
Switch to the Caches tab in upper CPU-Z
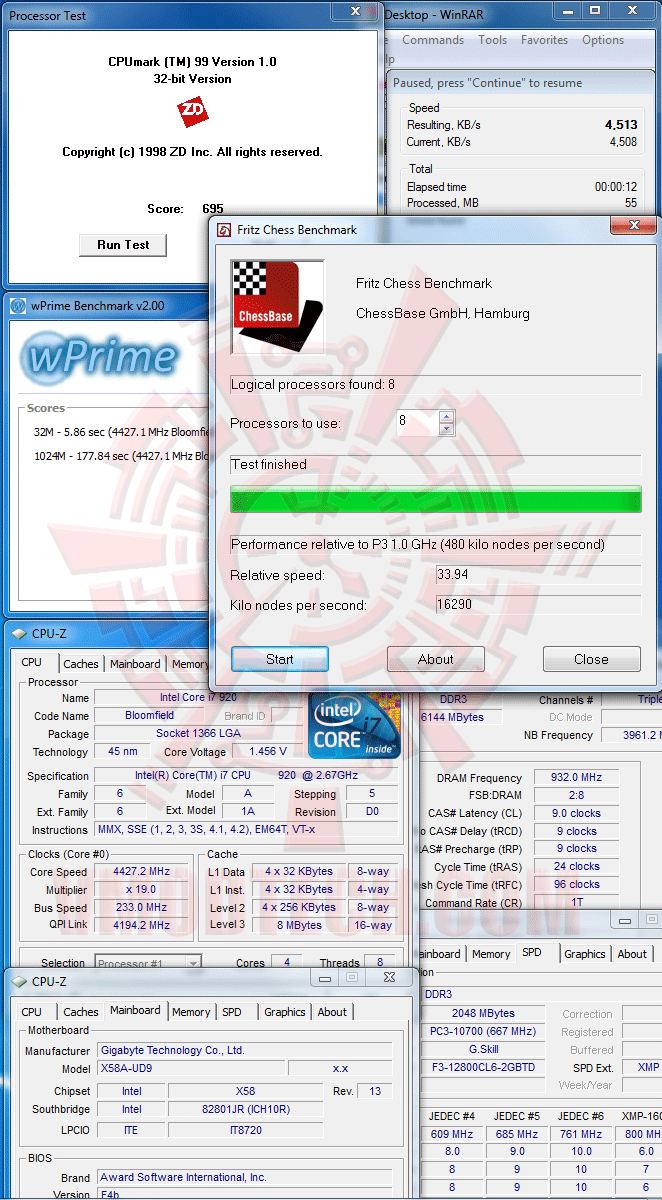pyautogui.click(x=81, y=664)
